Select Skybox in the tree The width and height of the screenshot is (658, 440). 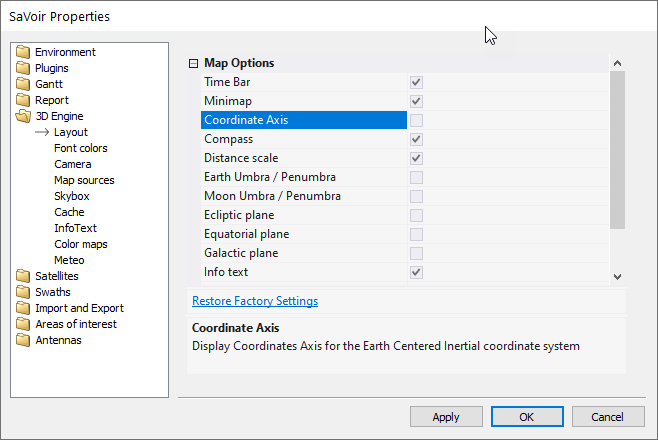click(72, 196)
